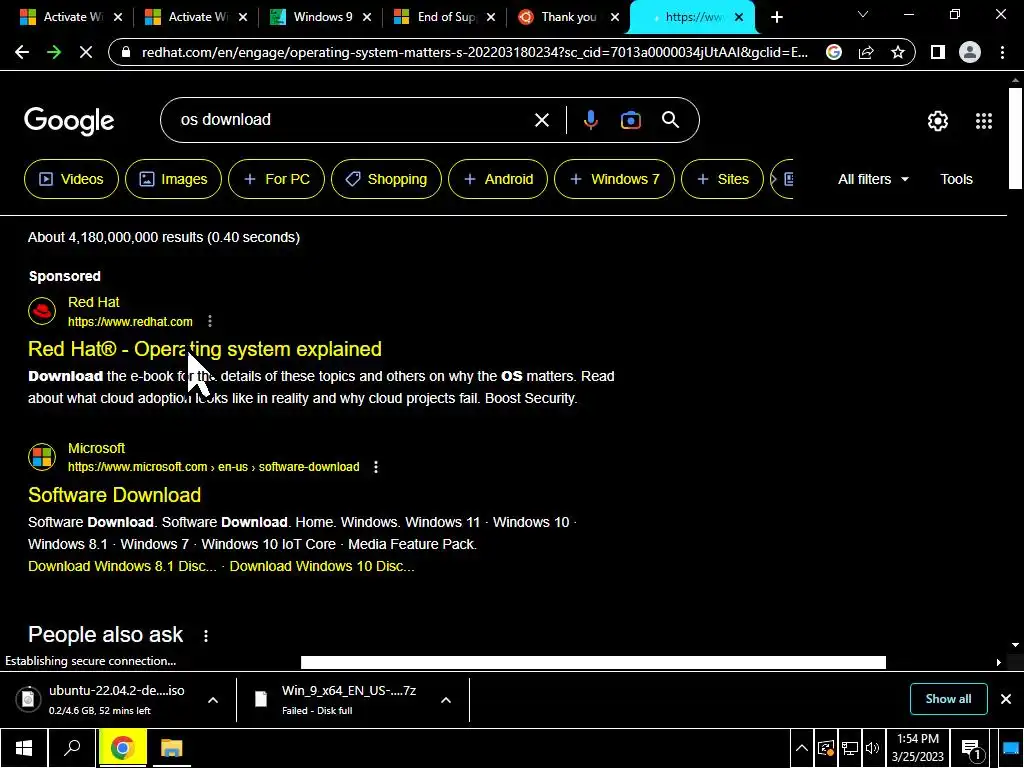Open the Tools search options

click(956, 179)
